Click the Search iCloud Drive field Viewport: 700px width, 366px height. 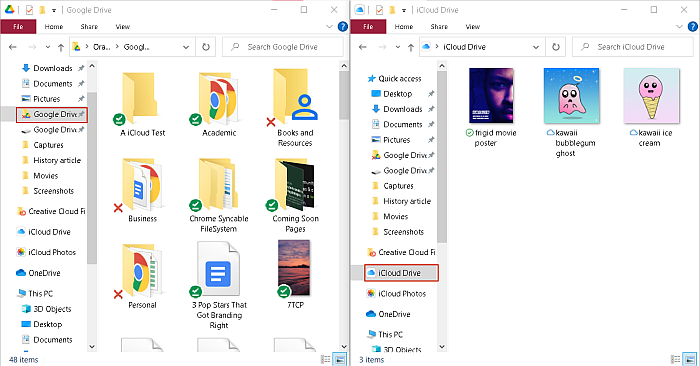[x=633, y=47]
